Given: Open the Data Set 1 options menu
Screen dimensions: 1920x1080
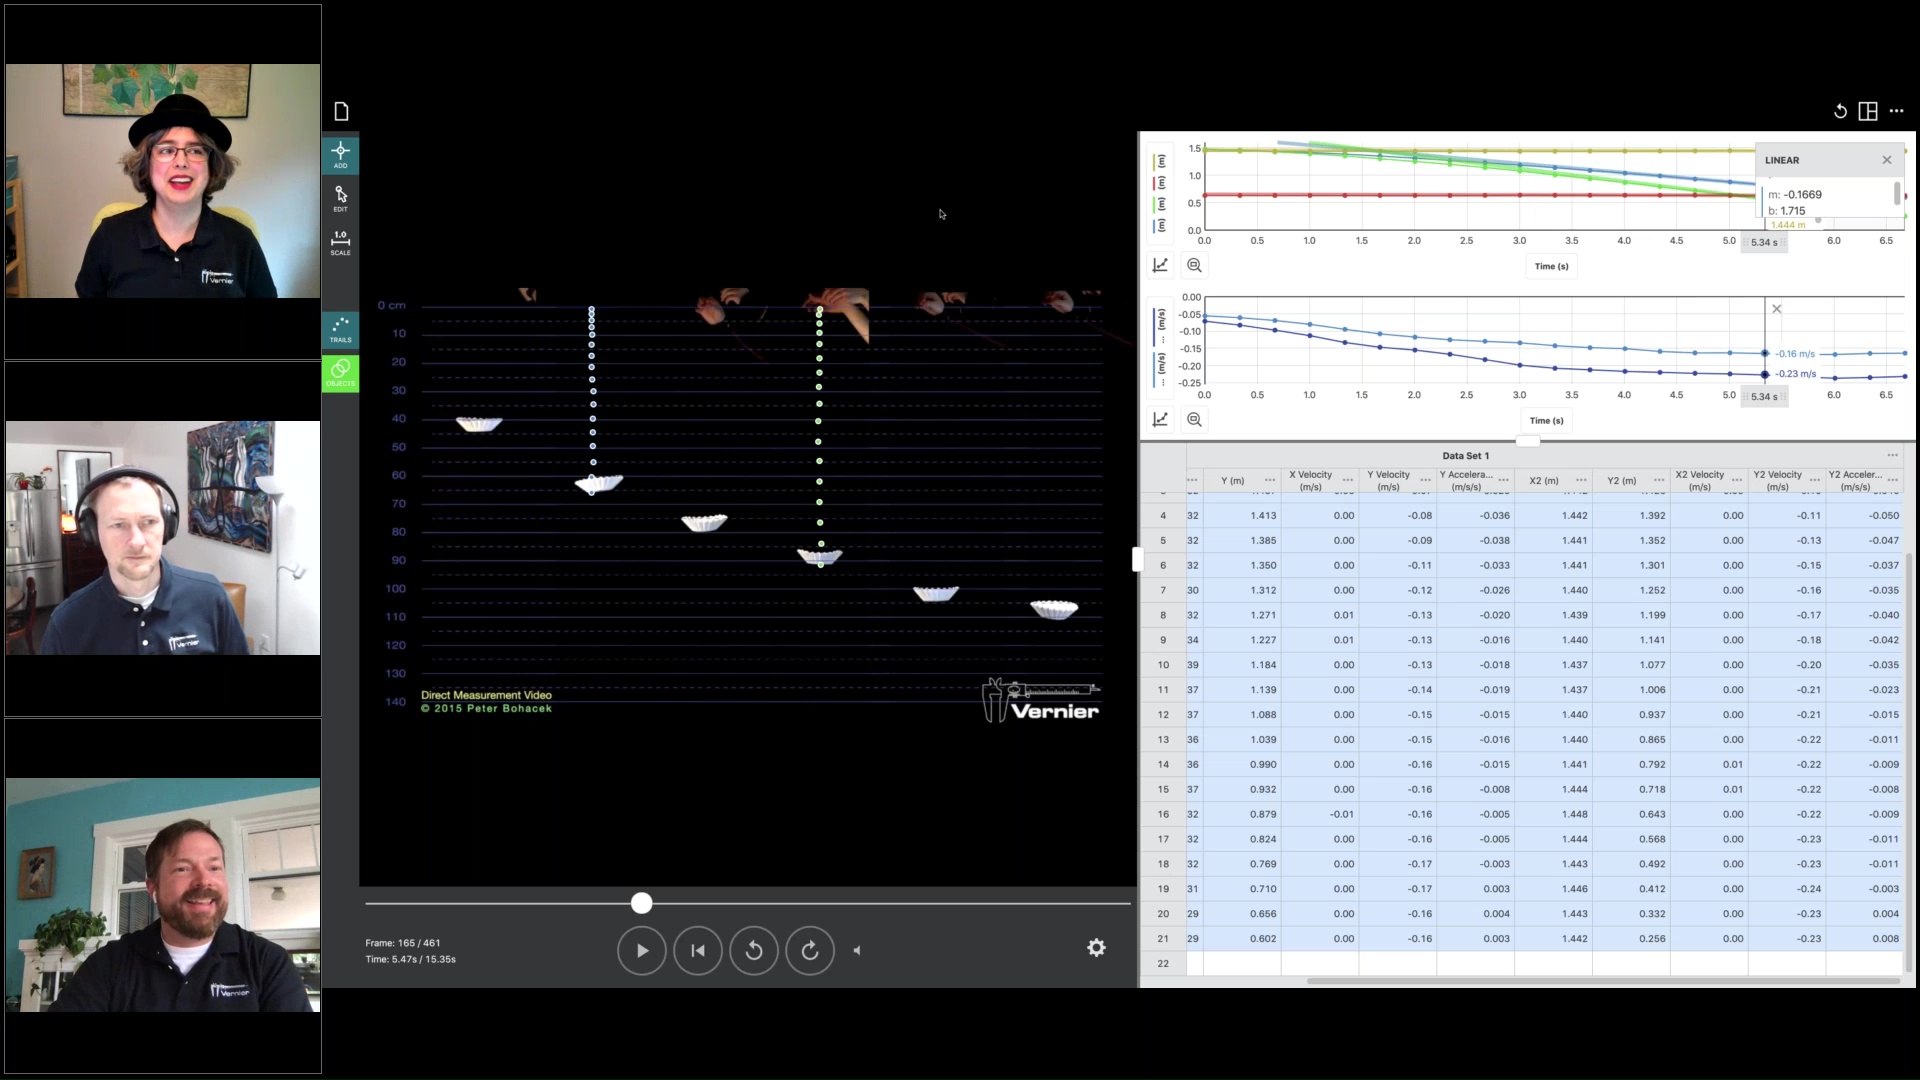Looking at the screenshot, I should 1893,455.
